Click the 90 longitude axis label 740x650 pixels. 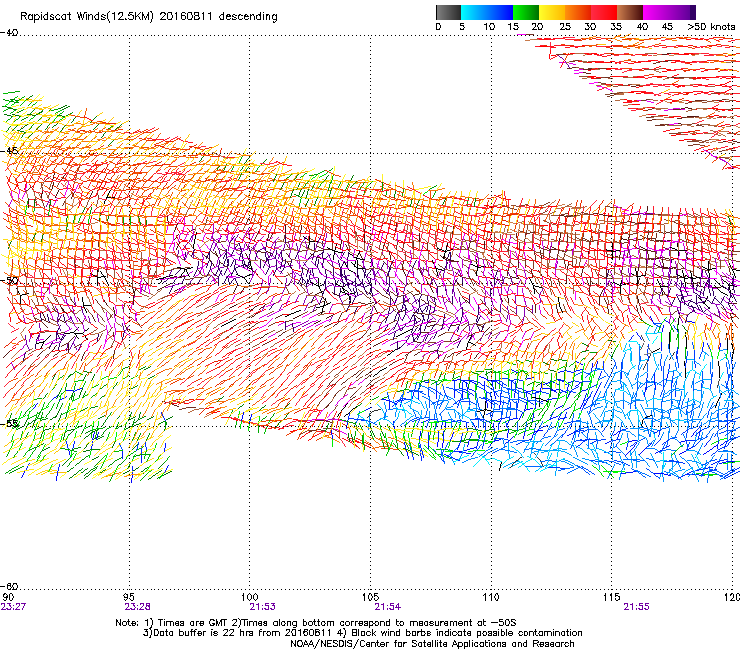8,597
